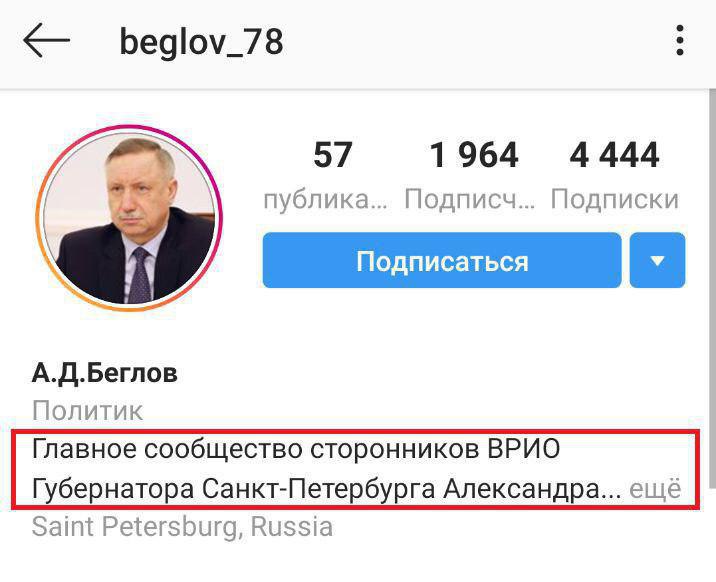Expand the bio with ещё link
Screen dimensions: 716x582
tap(655, 489)
